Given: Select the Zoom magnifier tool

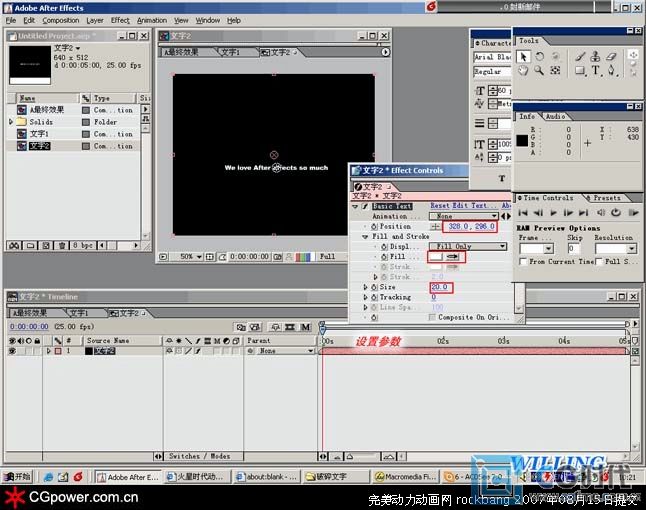Looking at the screenshot, I should coord(539,70).
